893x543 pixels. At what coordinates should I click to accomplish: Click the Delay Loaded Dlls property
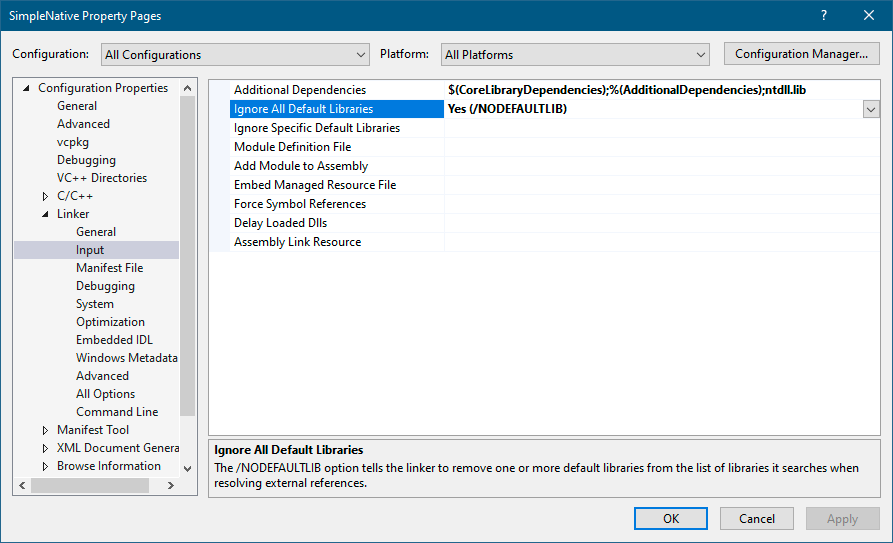point(280,223)
